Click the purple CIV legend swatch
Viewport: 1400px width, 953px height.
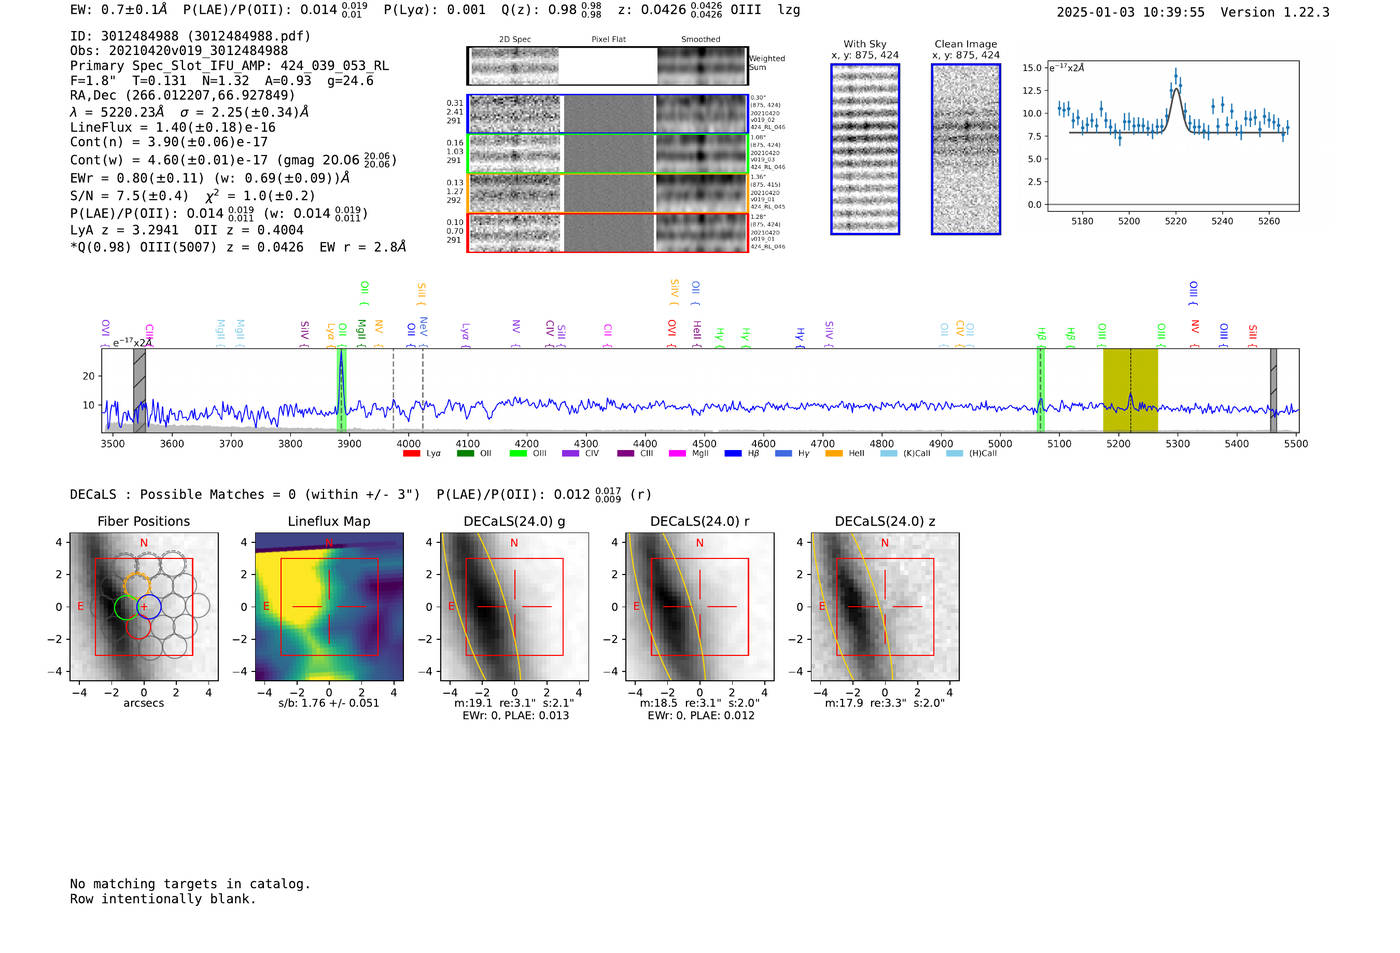click(571, 453)
